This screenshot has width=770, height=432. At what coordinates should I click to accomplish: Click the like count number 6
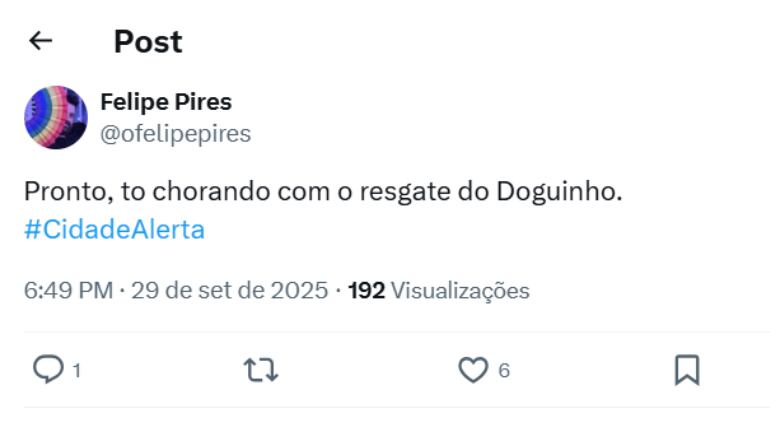coord(504,371)
